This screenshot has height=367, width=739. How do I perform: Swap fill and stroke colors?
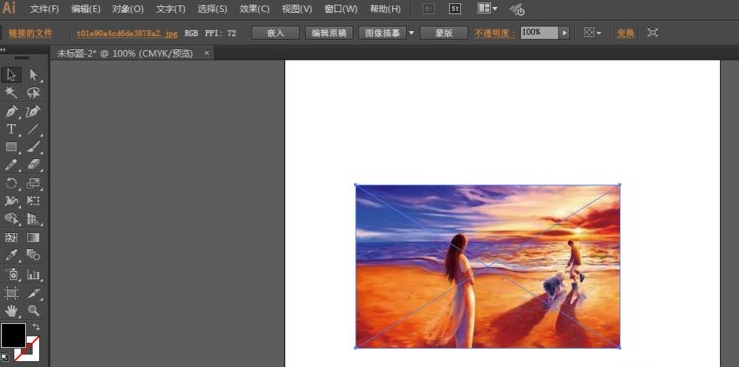point(36,326)
